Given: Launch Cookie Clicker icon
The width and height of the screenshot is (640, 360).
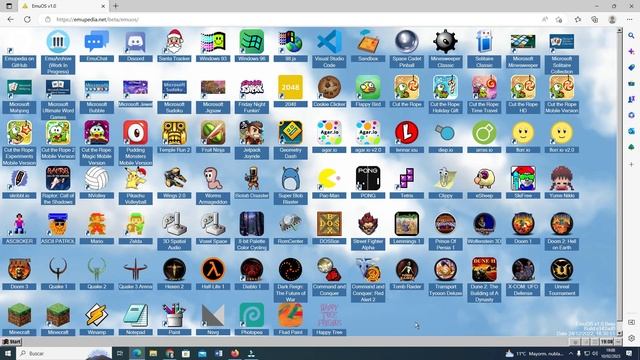Looking at the screenshot, I should point(329,87).
